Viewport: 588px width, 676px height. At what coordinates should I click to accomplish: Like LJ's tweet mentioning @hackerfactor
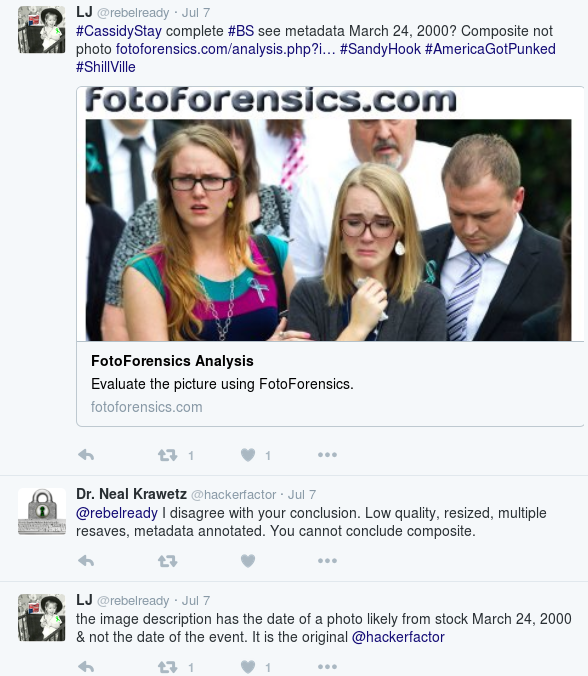click(248, 667)
